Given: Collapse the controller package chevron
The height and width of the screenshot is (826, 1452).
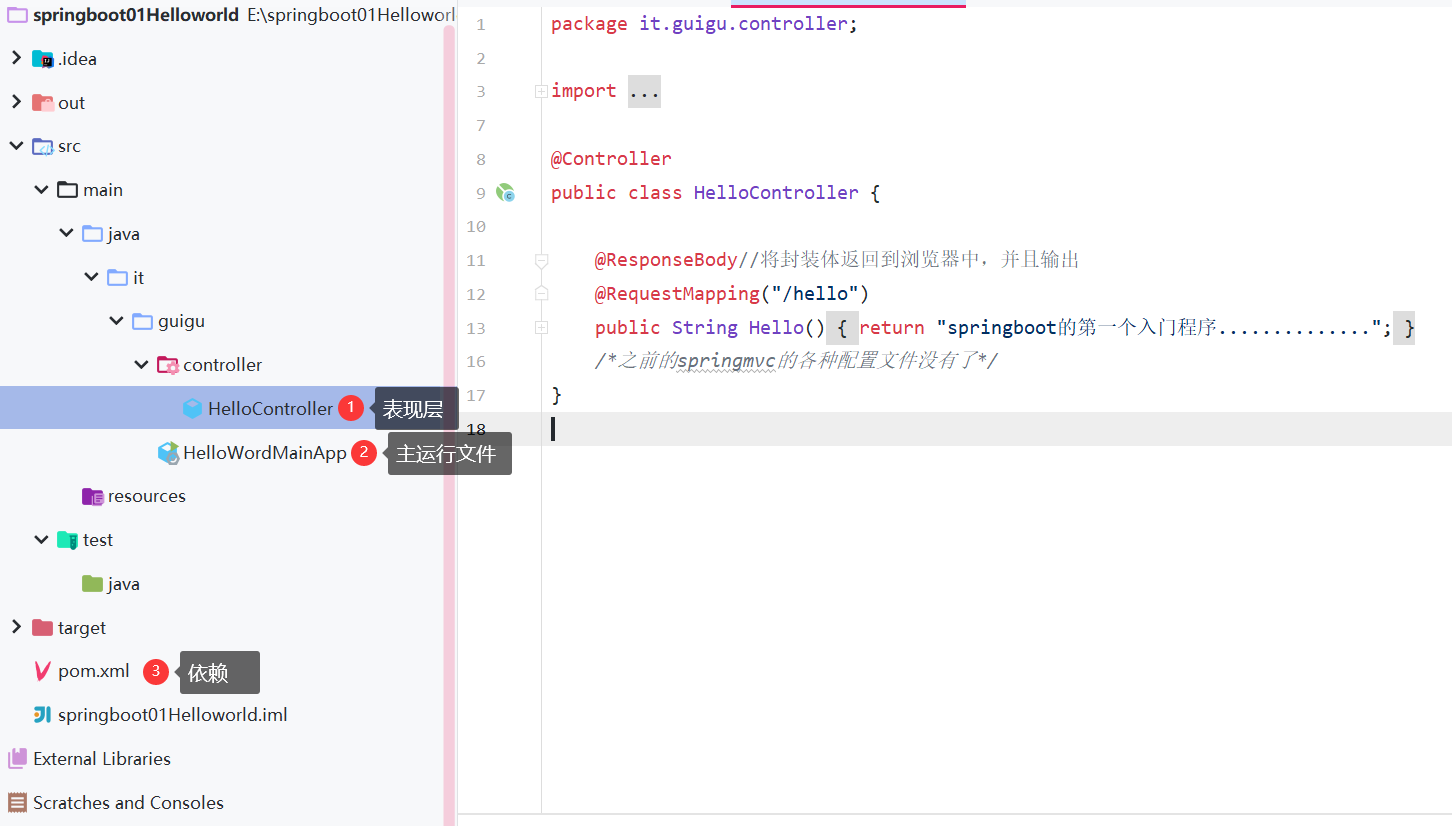Looking at the screenshot, I should (141, 365).
